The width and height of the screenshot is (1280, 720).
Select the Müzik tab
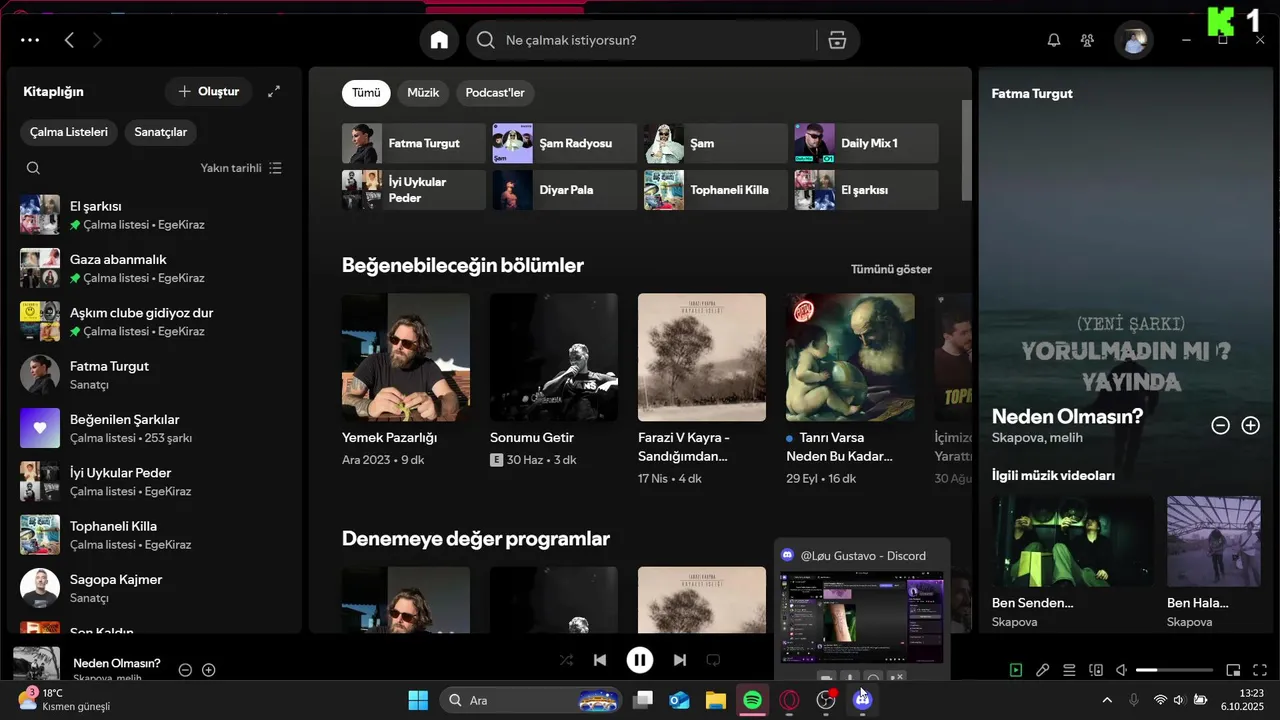coord(423,93)
